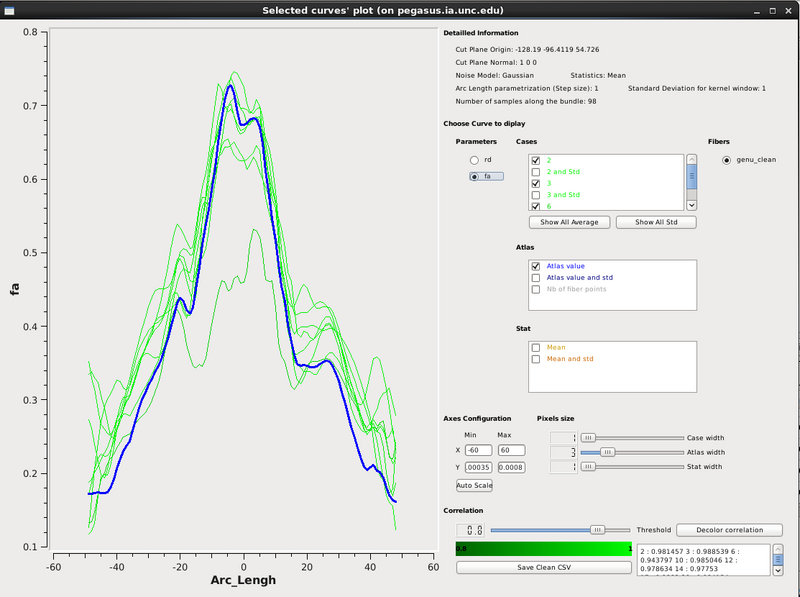
Task: Enable the Mean stat checkbox
Action: click(536, 347)
